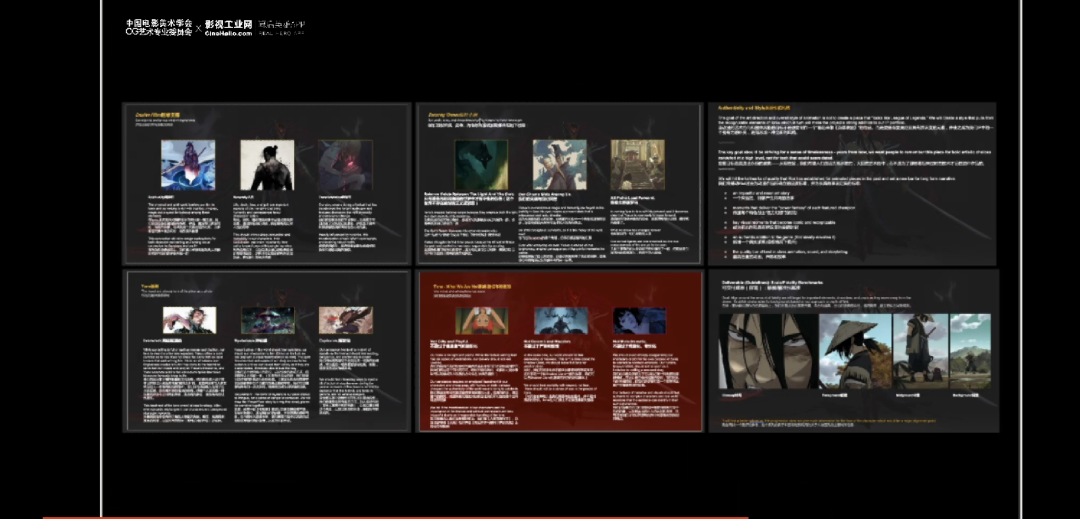The width and height of the screenshot is (1080, 519).
Task: Click the dark figure with red glow artwork
Action: pyautogui.click(x=345, y=164)
